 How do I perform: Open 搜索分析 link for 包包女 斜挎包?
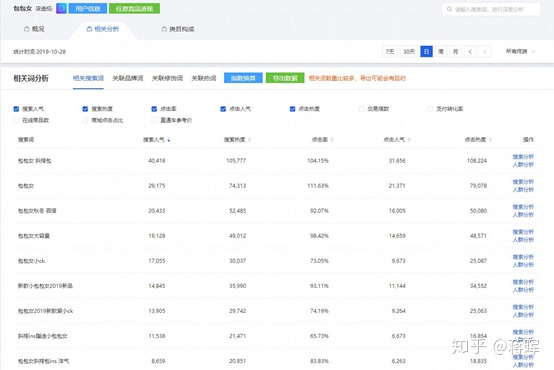(523, 157)
